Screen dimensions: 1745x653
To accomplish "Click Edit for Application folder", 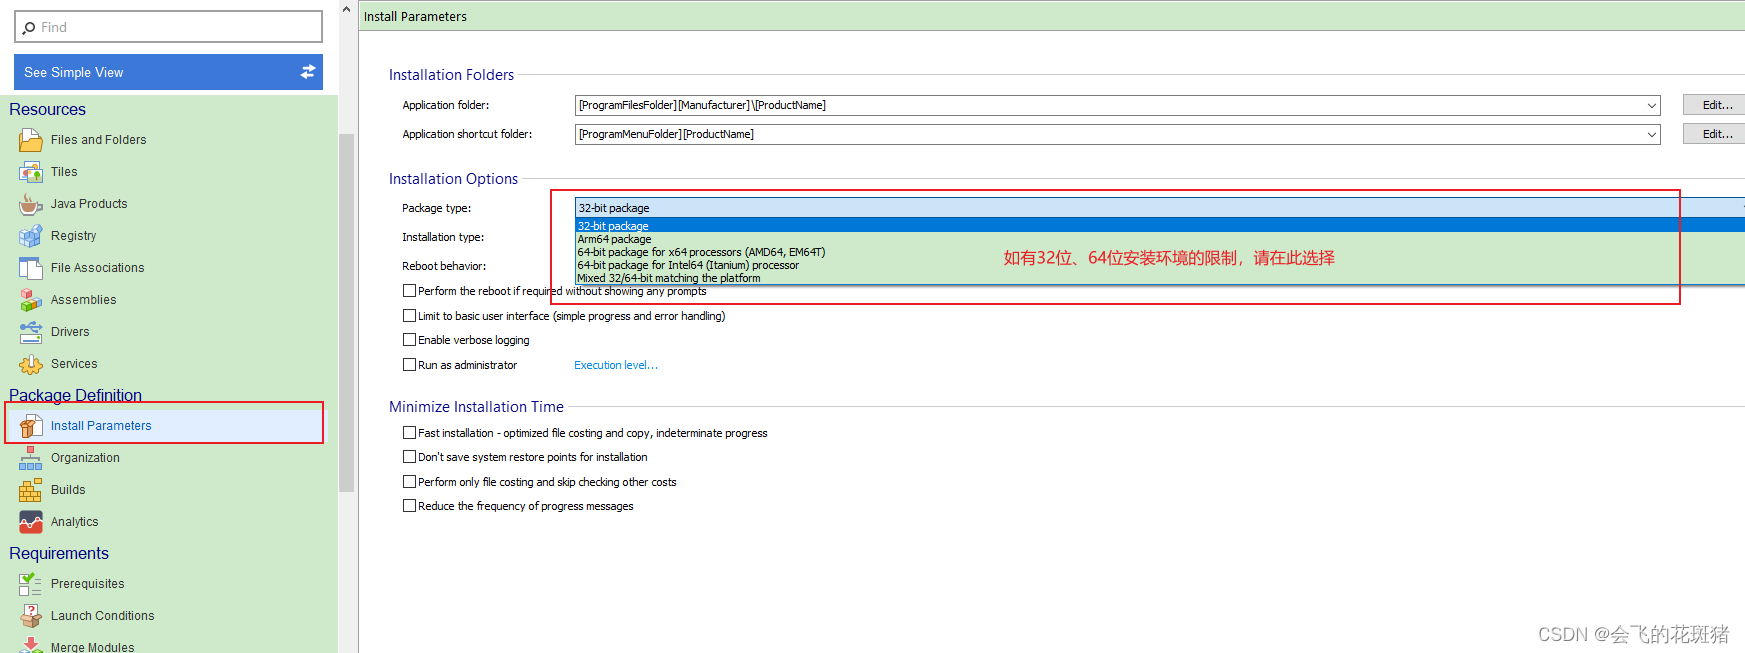I will point(1716,105).
